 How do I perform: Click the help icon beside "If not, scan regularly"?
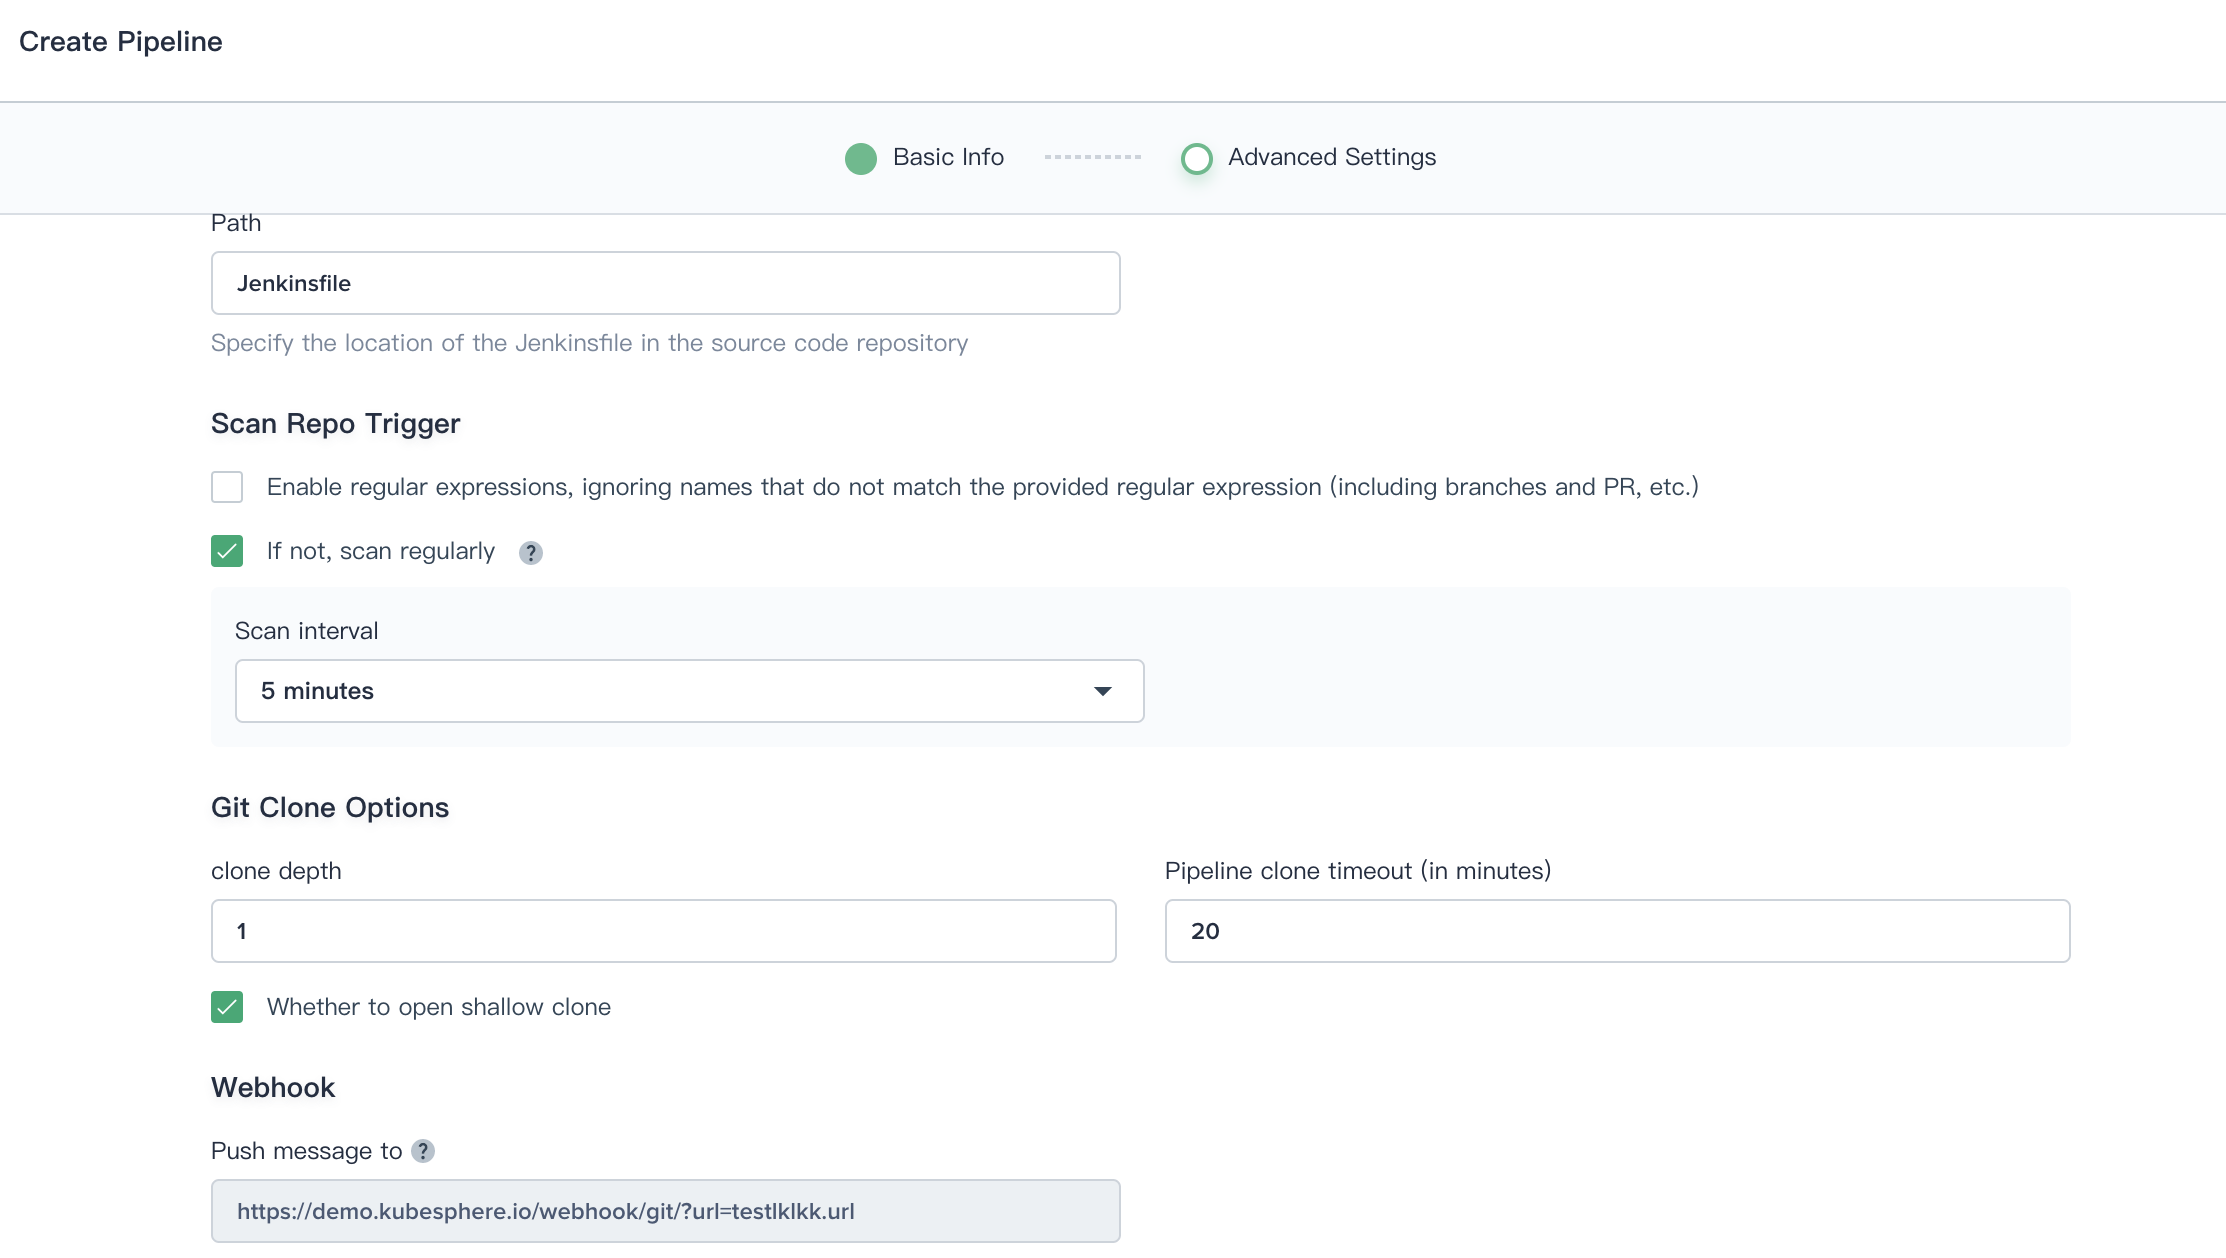click(530, 552)
